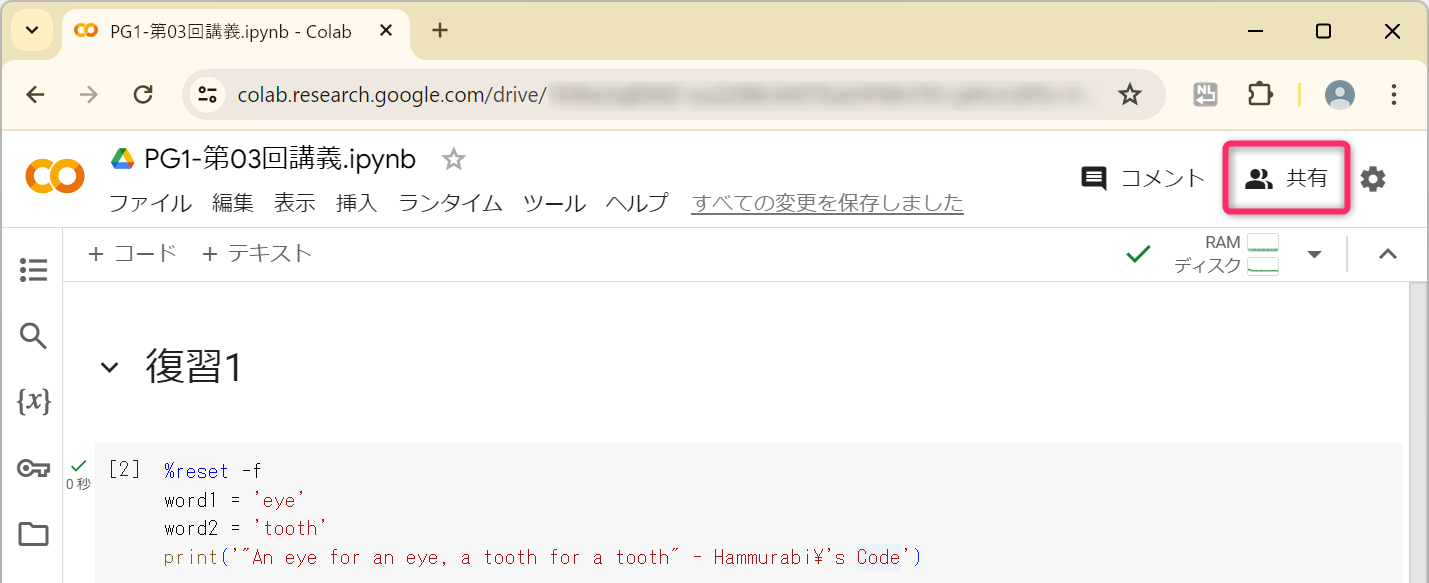The image size is (1429, 583).
Task: Open the search icon in left sidebar
Action: [33, 336]
